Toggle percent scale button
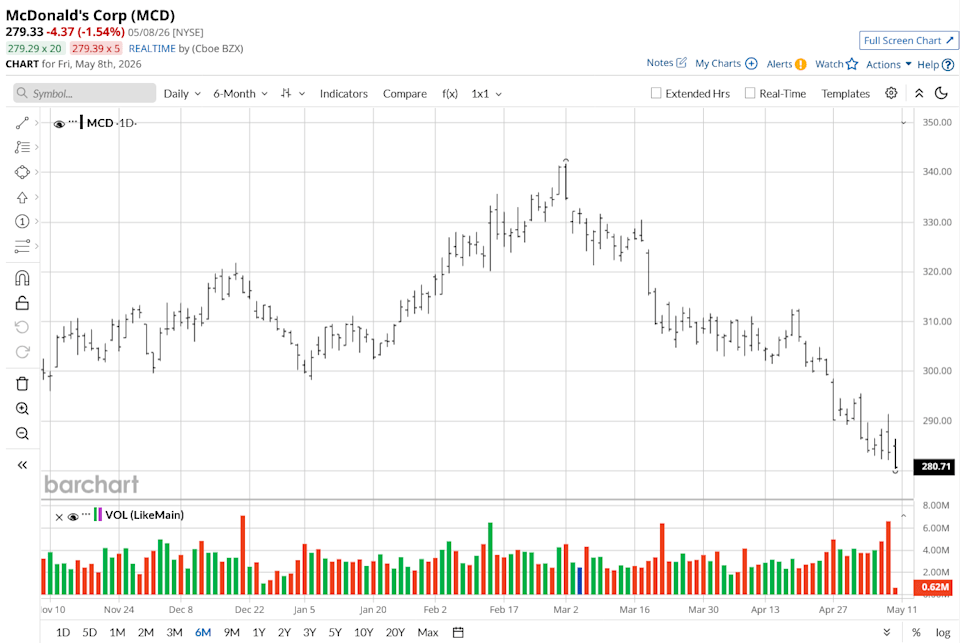 click(x=916, y=632)
